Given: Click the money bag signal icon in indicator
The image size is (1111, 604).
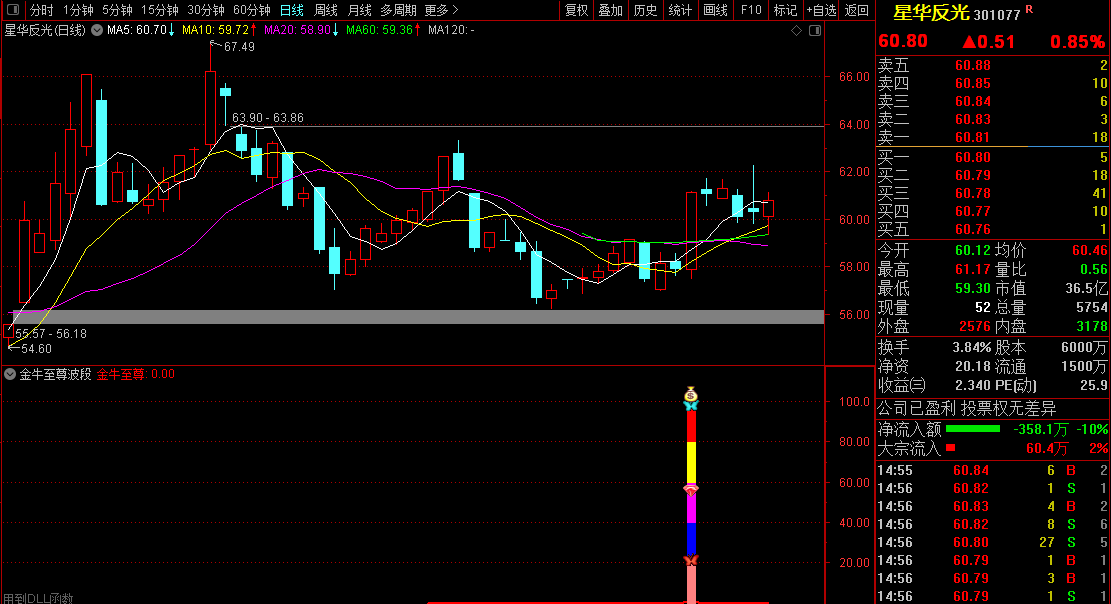Looking at the screenshot, I should coord(691,394).
